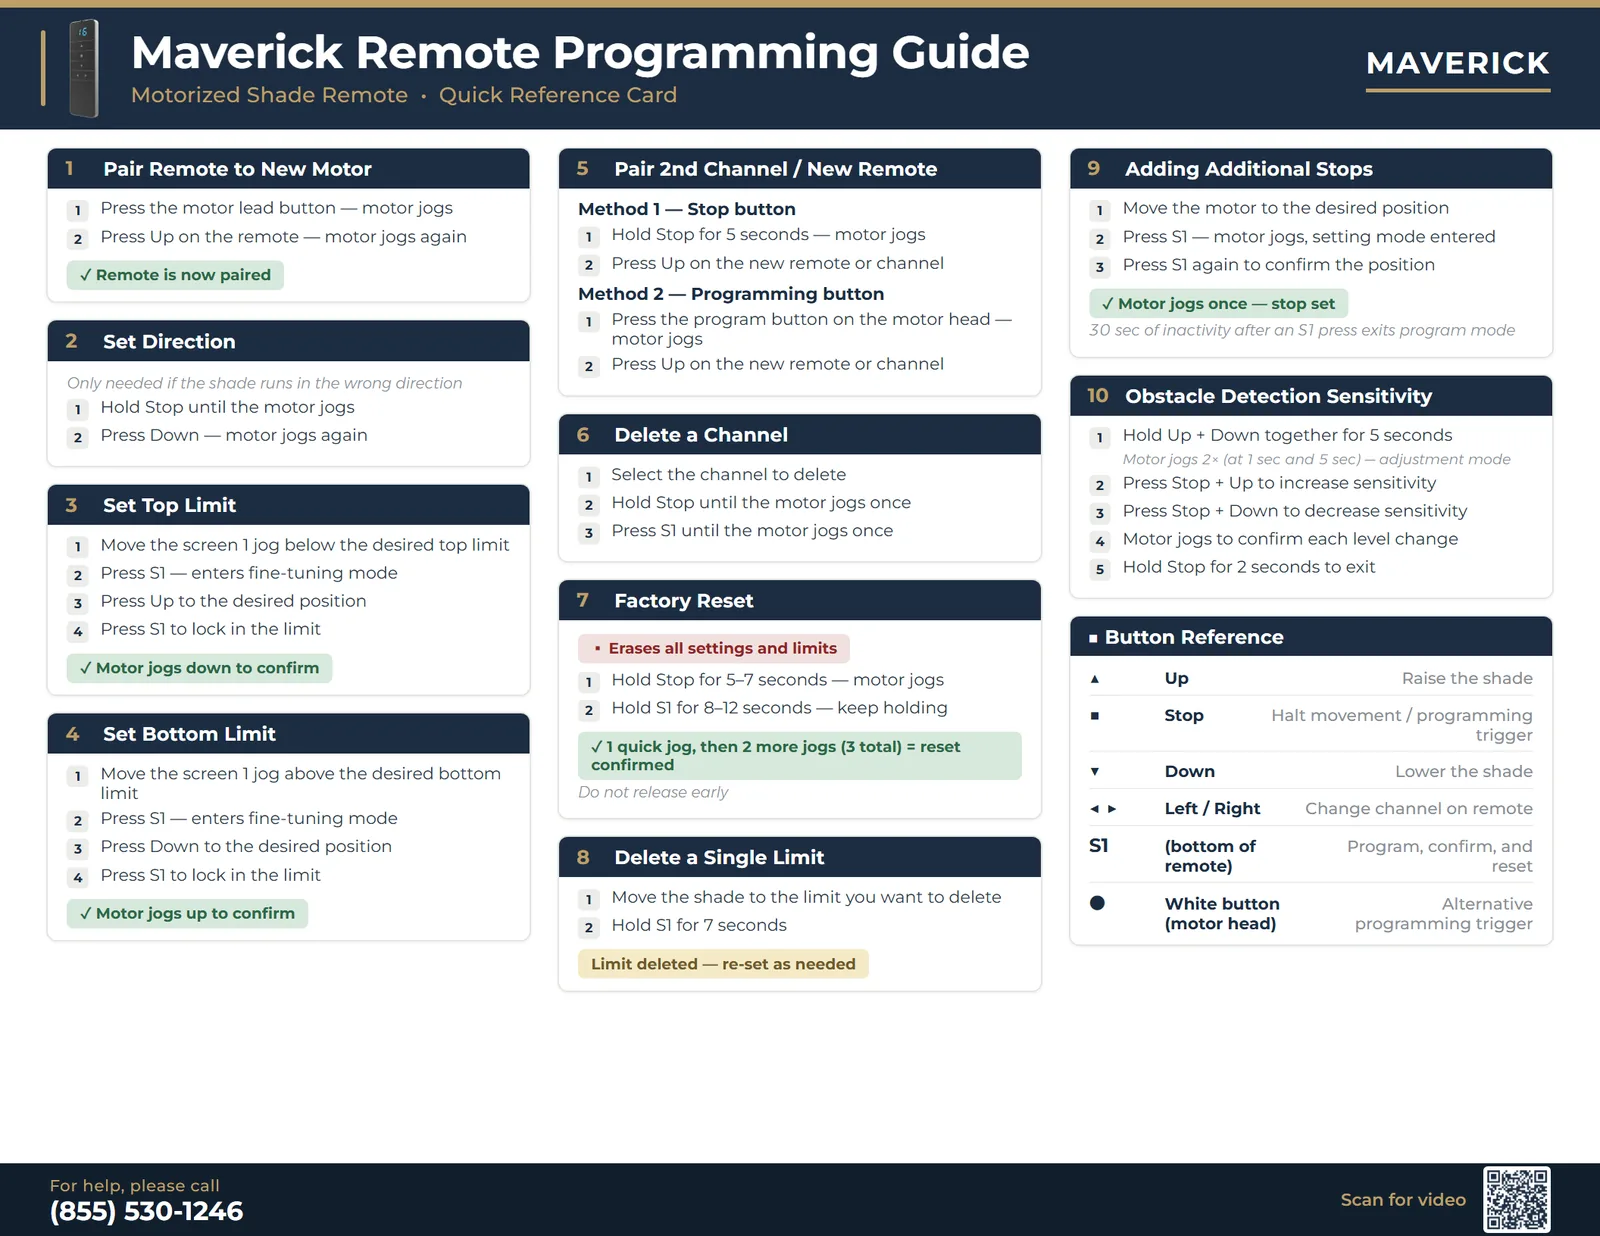Click 'Press S1 again to confirm the position'

(x=1278, y=265)
